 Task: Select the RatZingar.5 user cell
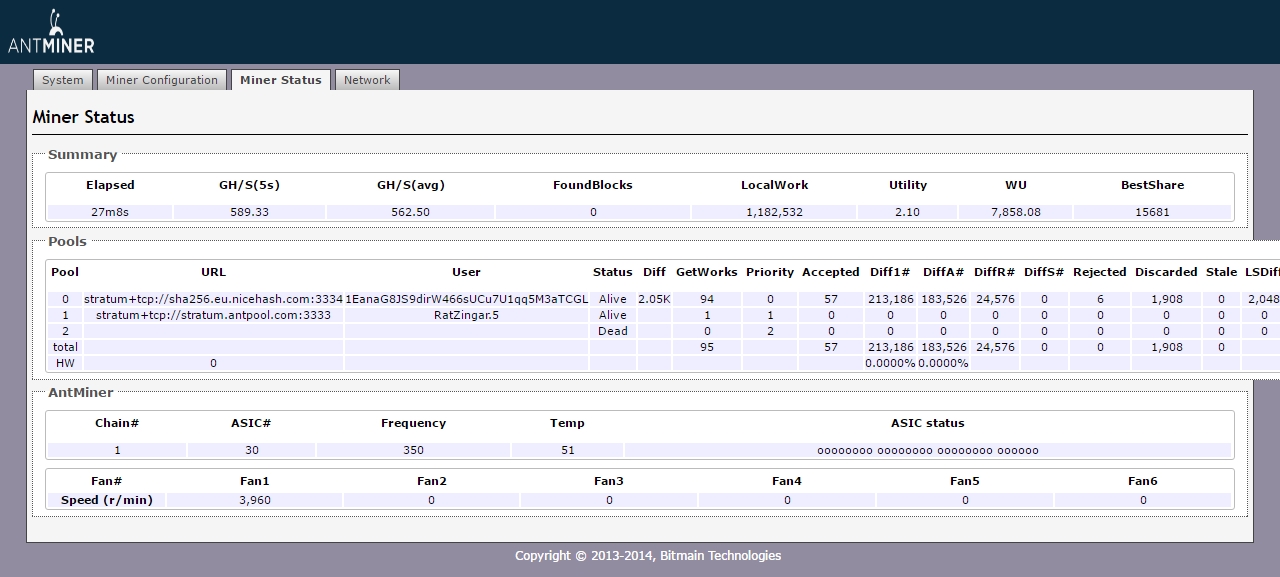(466, 315)
